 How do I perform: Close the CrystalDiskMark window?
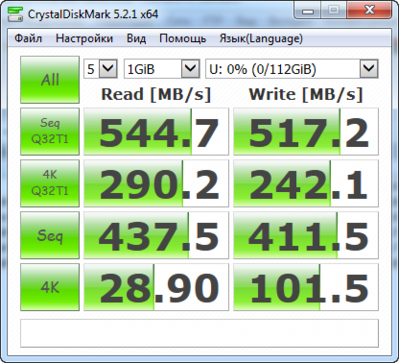pyautogui.click(x=370, y=11)
